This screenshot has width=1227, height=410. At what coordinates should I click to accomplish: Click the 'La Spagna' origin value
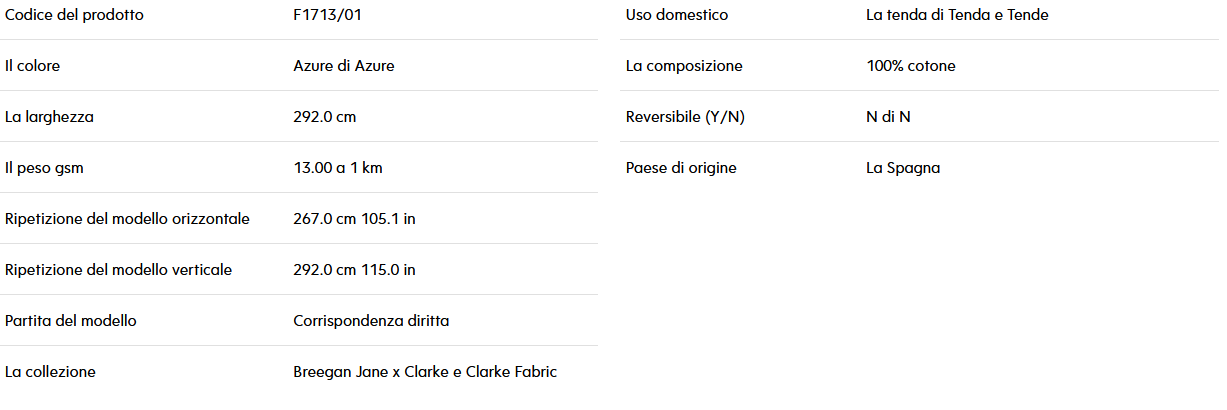903,168
